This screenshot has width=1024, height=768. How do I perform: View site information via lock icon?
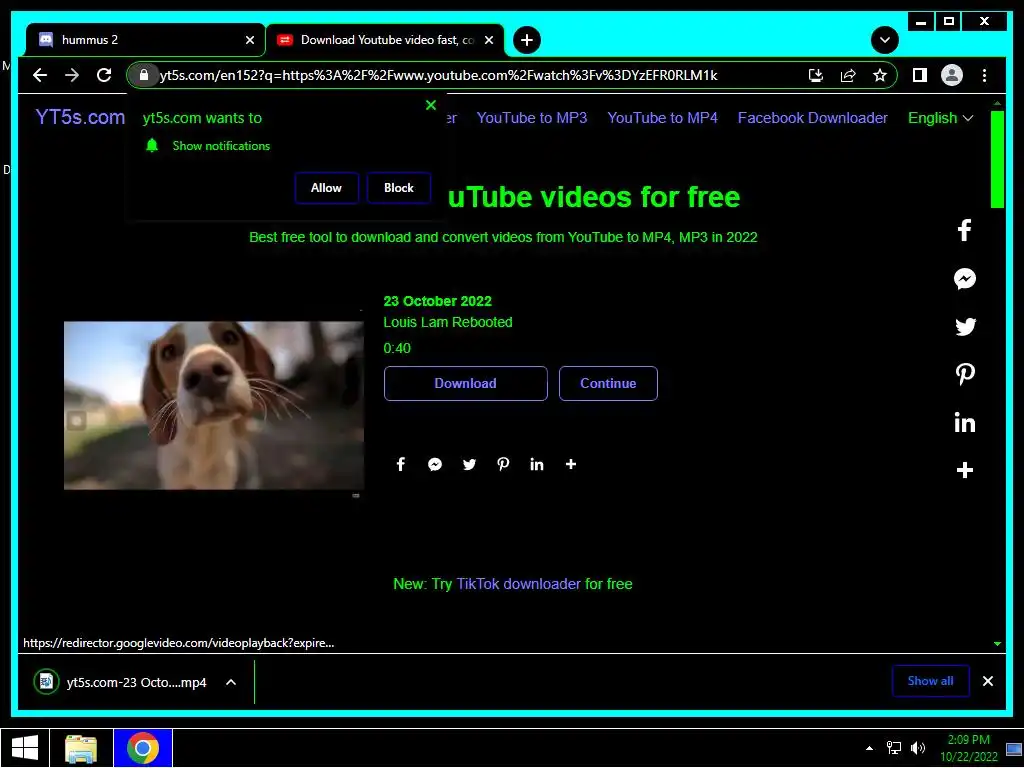point(144,75)
